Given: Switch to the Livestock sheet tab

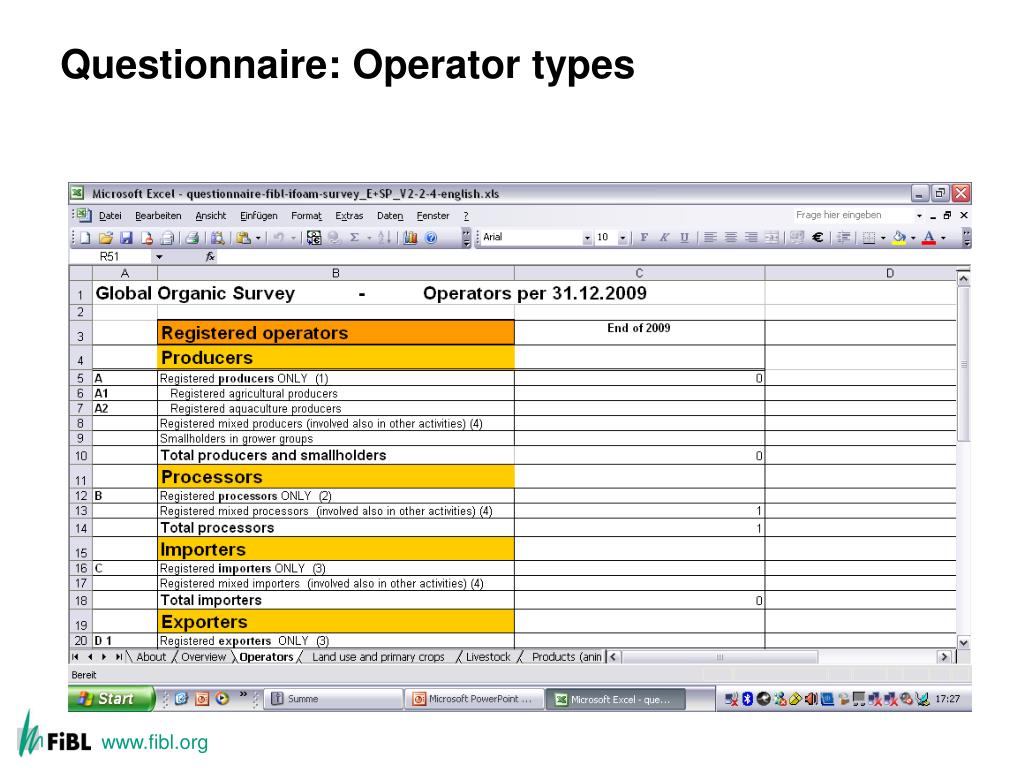Looking at the screenshot, I should tap(487, 657).
